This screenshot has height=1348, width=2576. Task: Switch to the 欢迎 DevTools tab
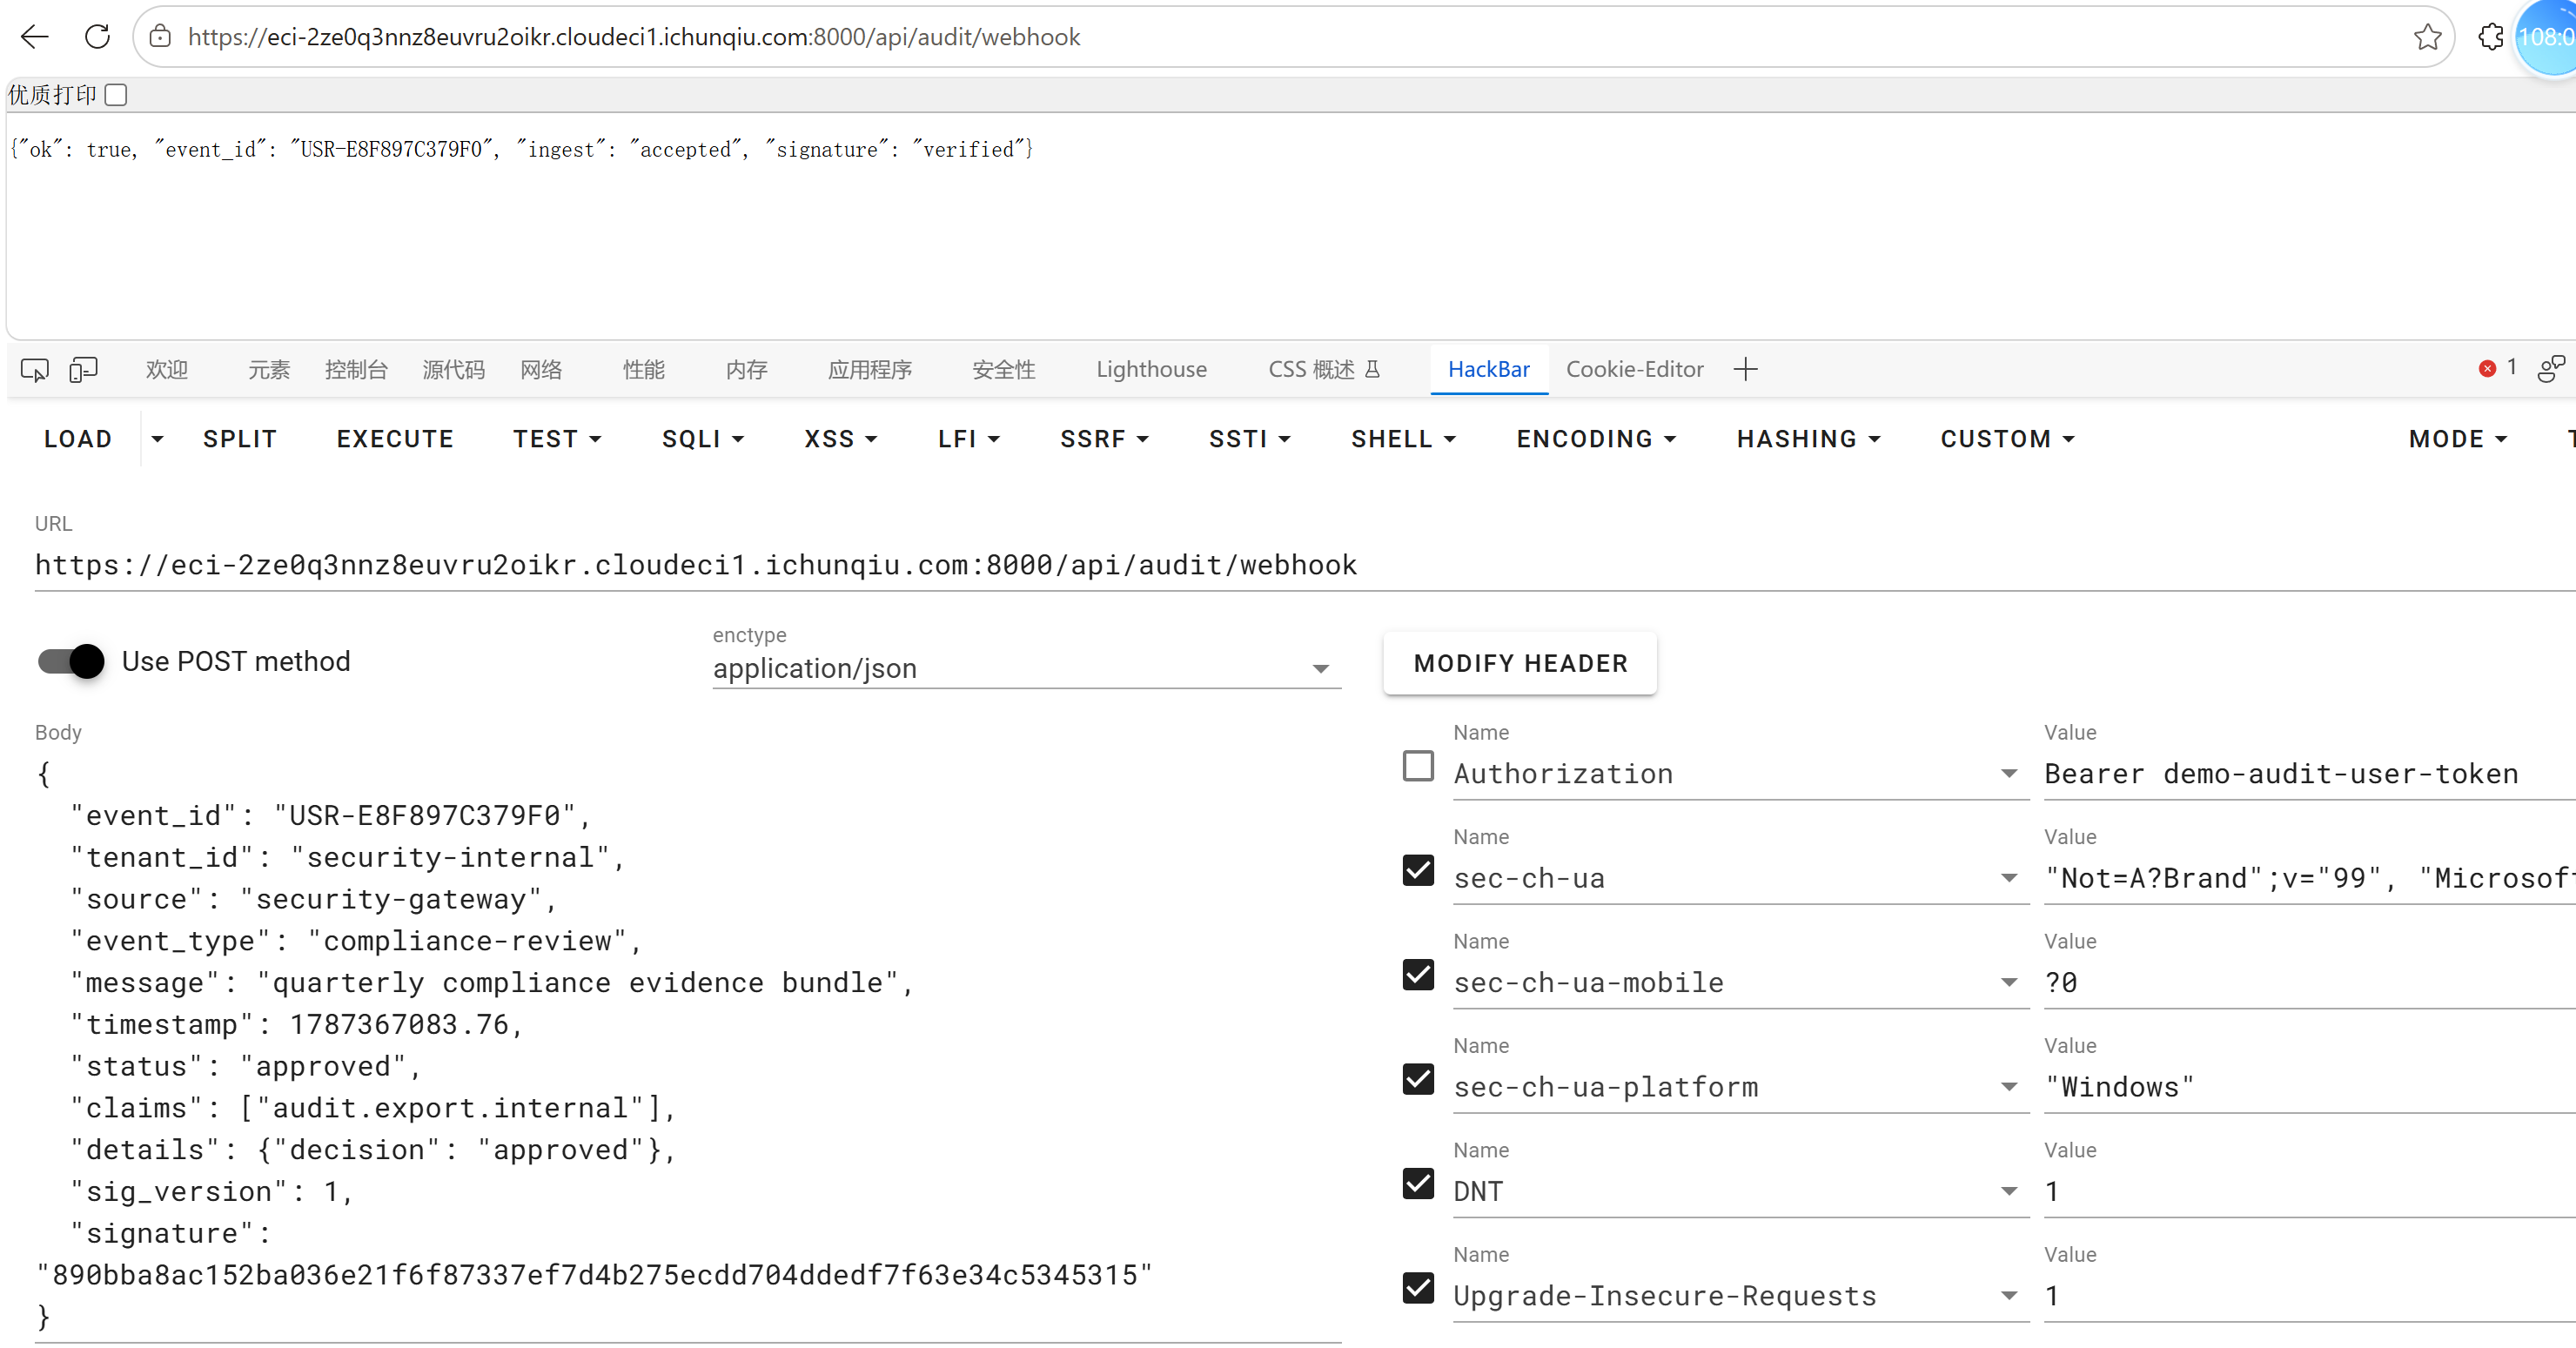(x=167, y=370)
